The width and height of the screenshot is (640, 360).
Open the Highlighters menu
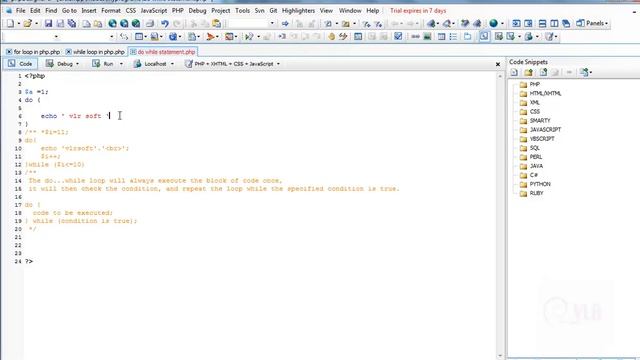click(298, 11)
